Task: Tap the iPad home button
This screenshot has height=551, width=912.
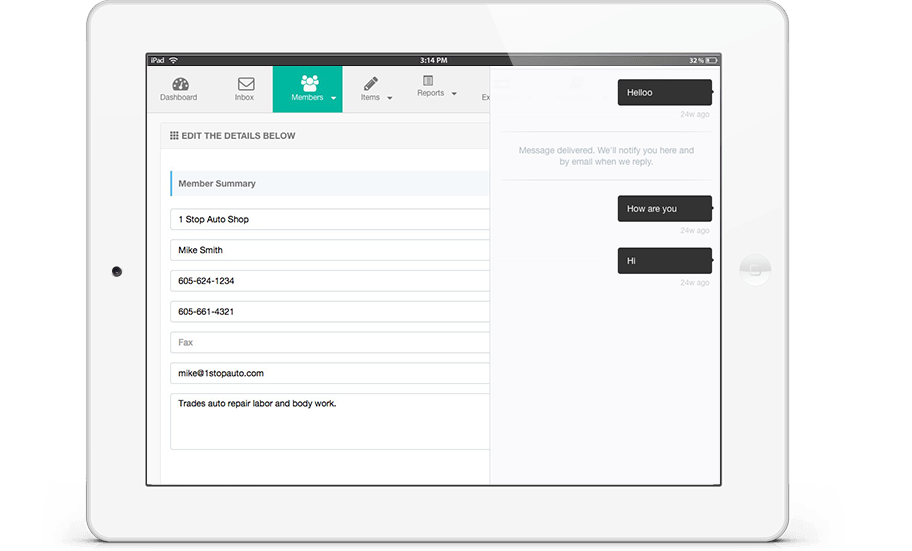Action: (755, 270)
